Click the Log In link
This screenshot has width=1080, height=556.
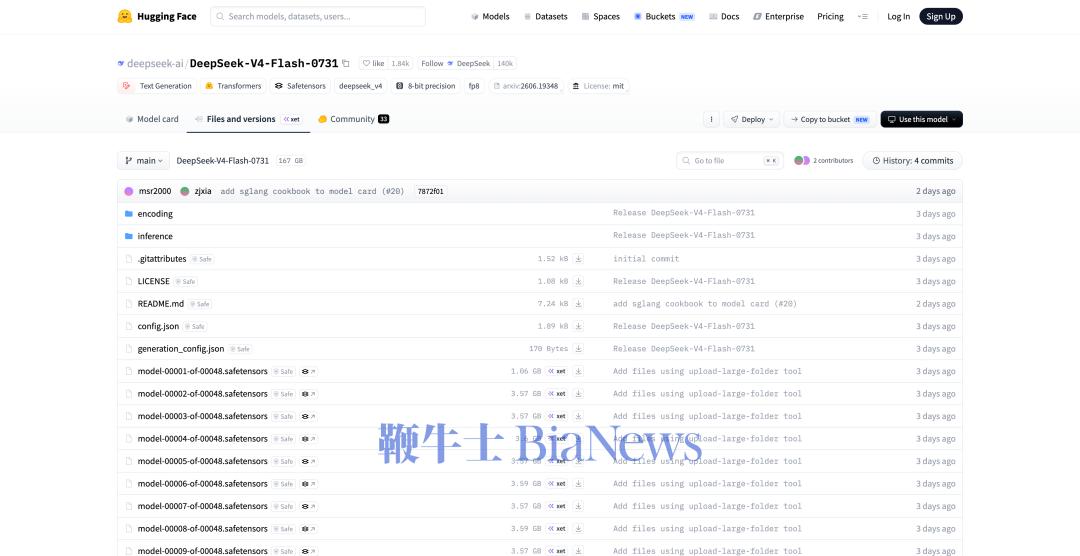[898, 17]
